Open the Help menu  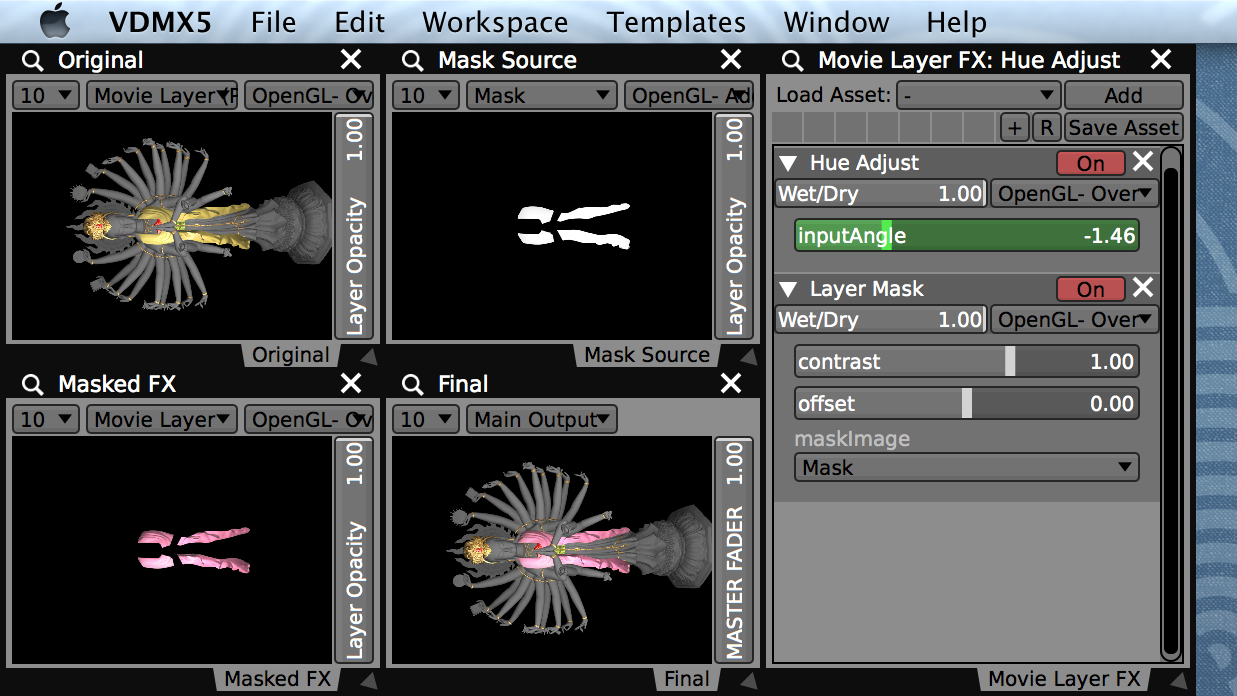click(x=956, y=22)
